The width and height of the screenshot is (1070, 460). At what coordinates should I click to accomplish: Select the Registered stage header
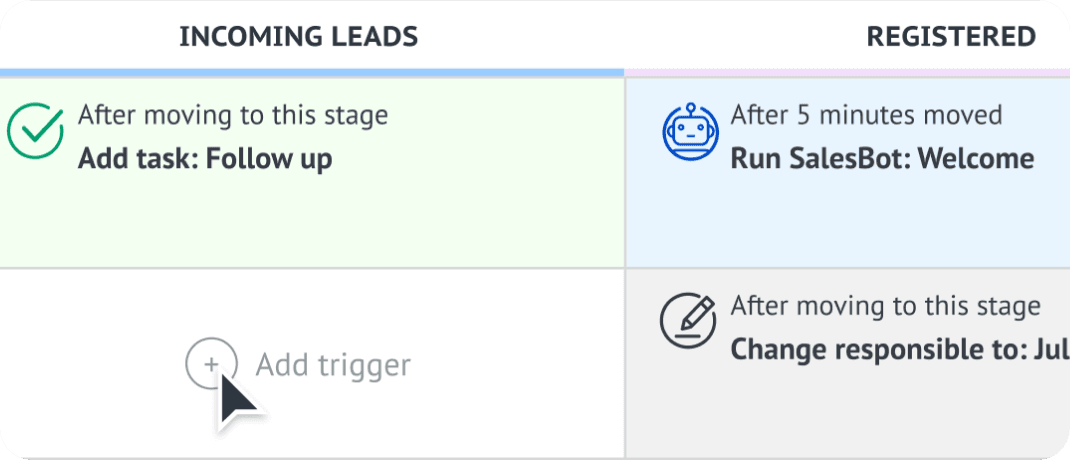point(950,37)
